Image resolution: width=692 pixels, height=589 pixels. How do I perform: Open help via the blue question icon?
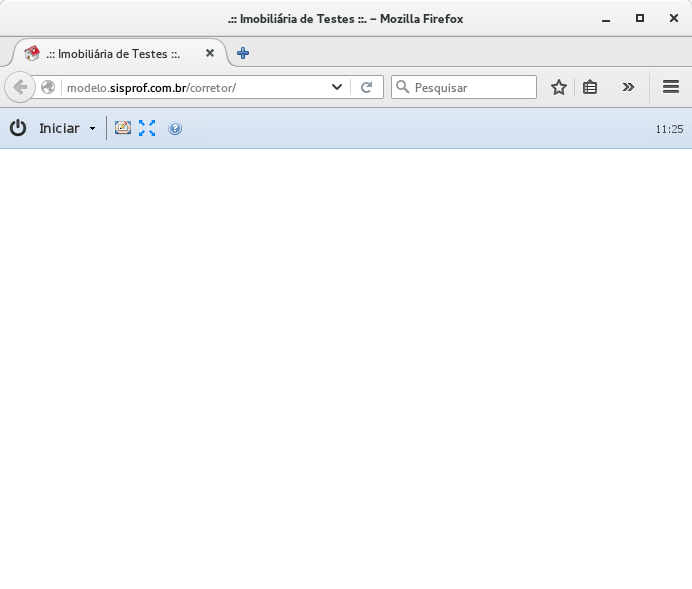(x=175, y=128)
